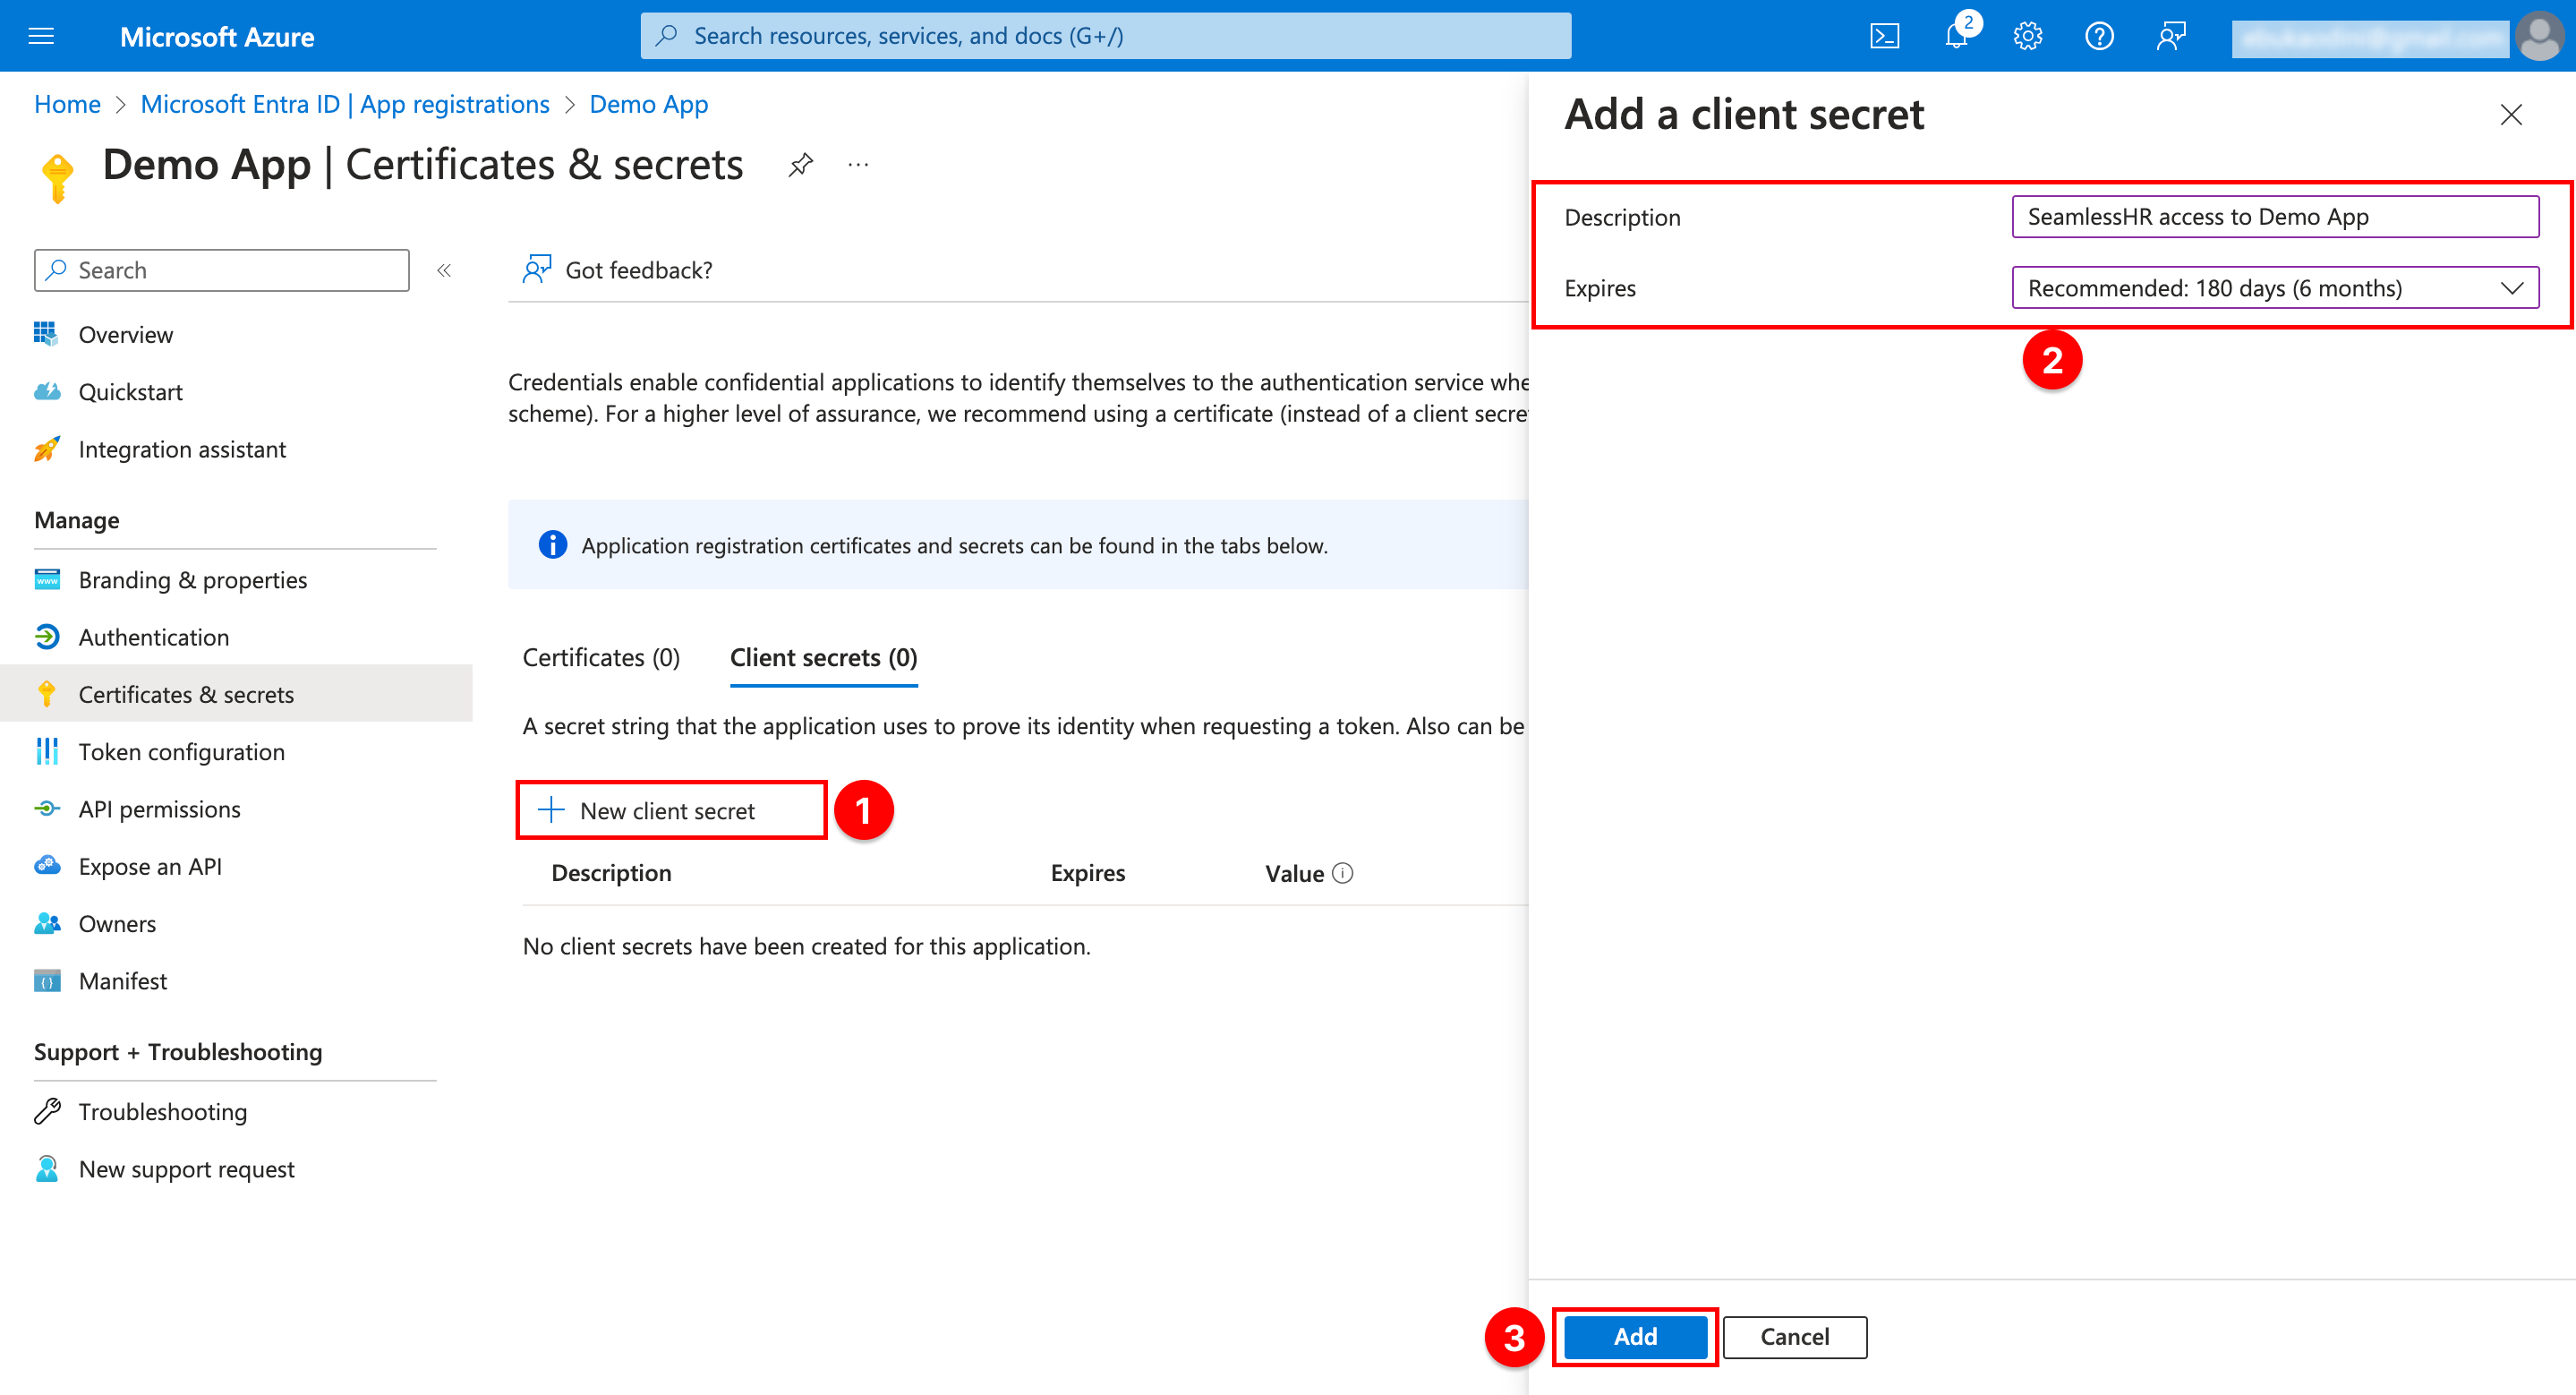Open the account profile avatar menu
Viewport: 2576px width, 1395px height.
2539,37
